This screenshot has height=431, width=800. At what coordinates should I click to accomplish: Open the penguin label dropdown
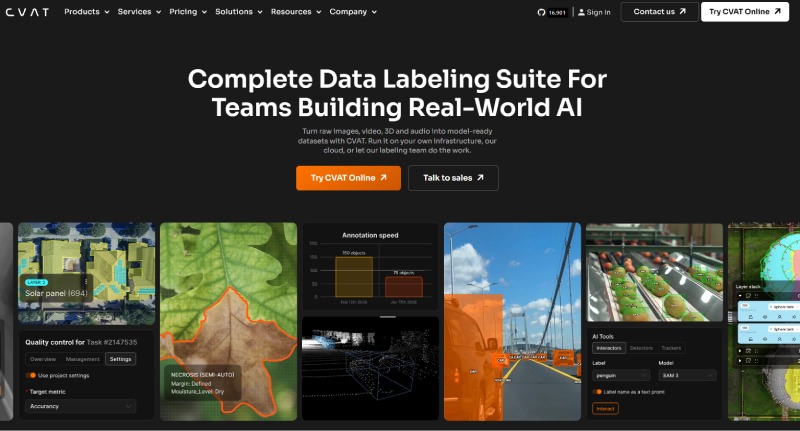(x=621, y=375)
